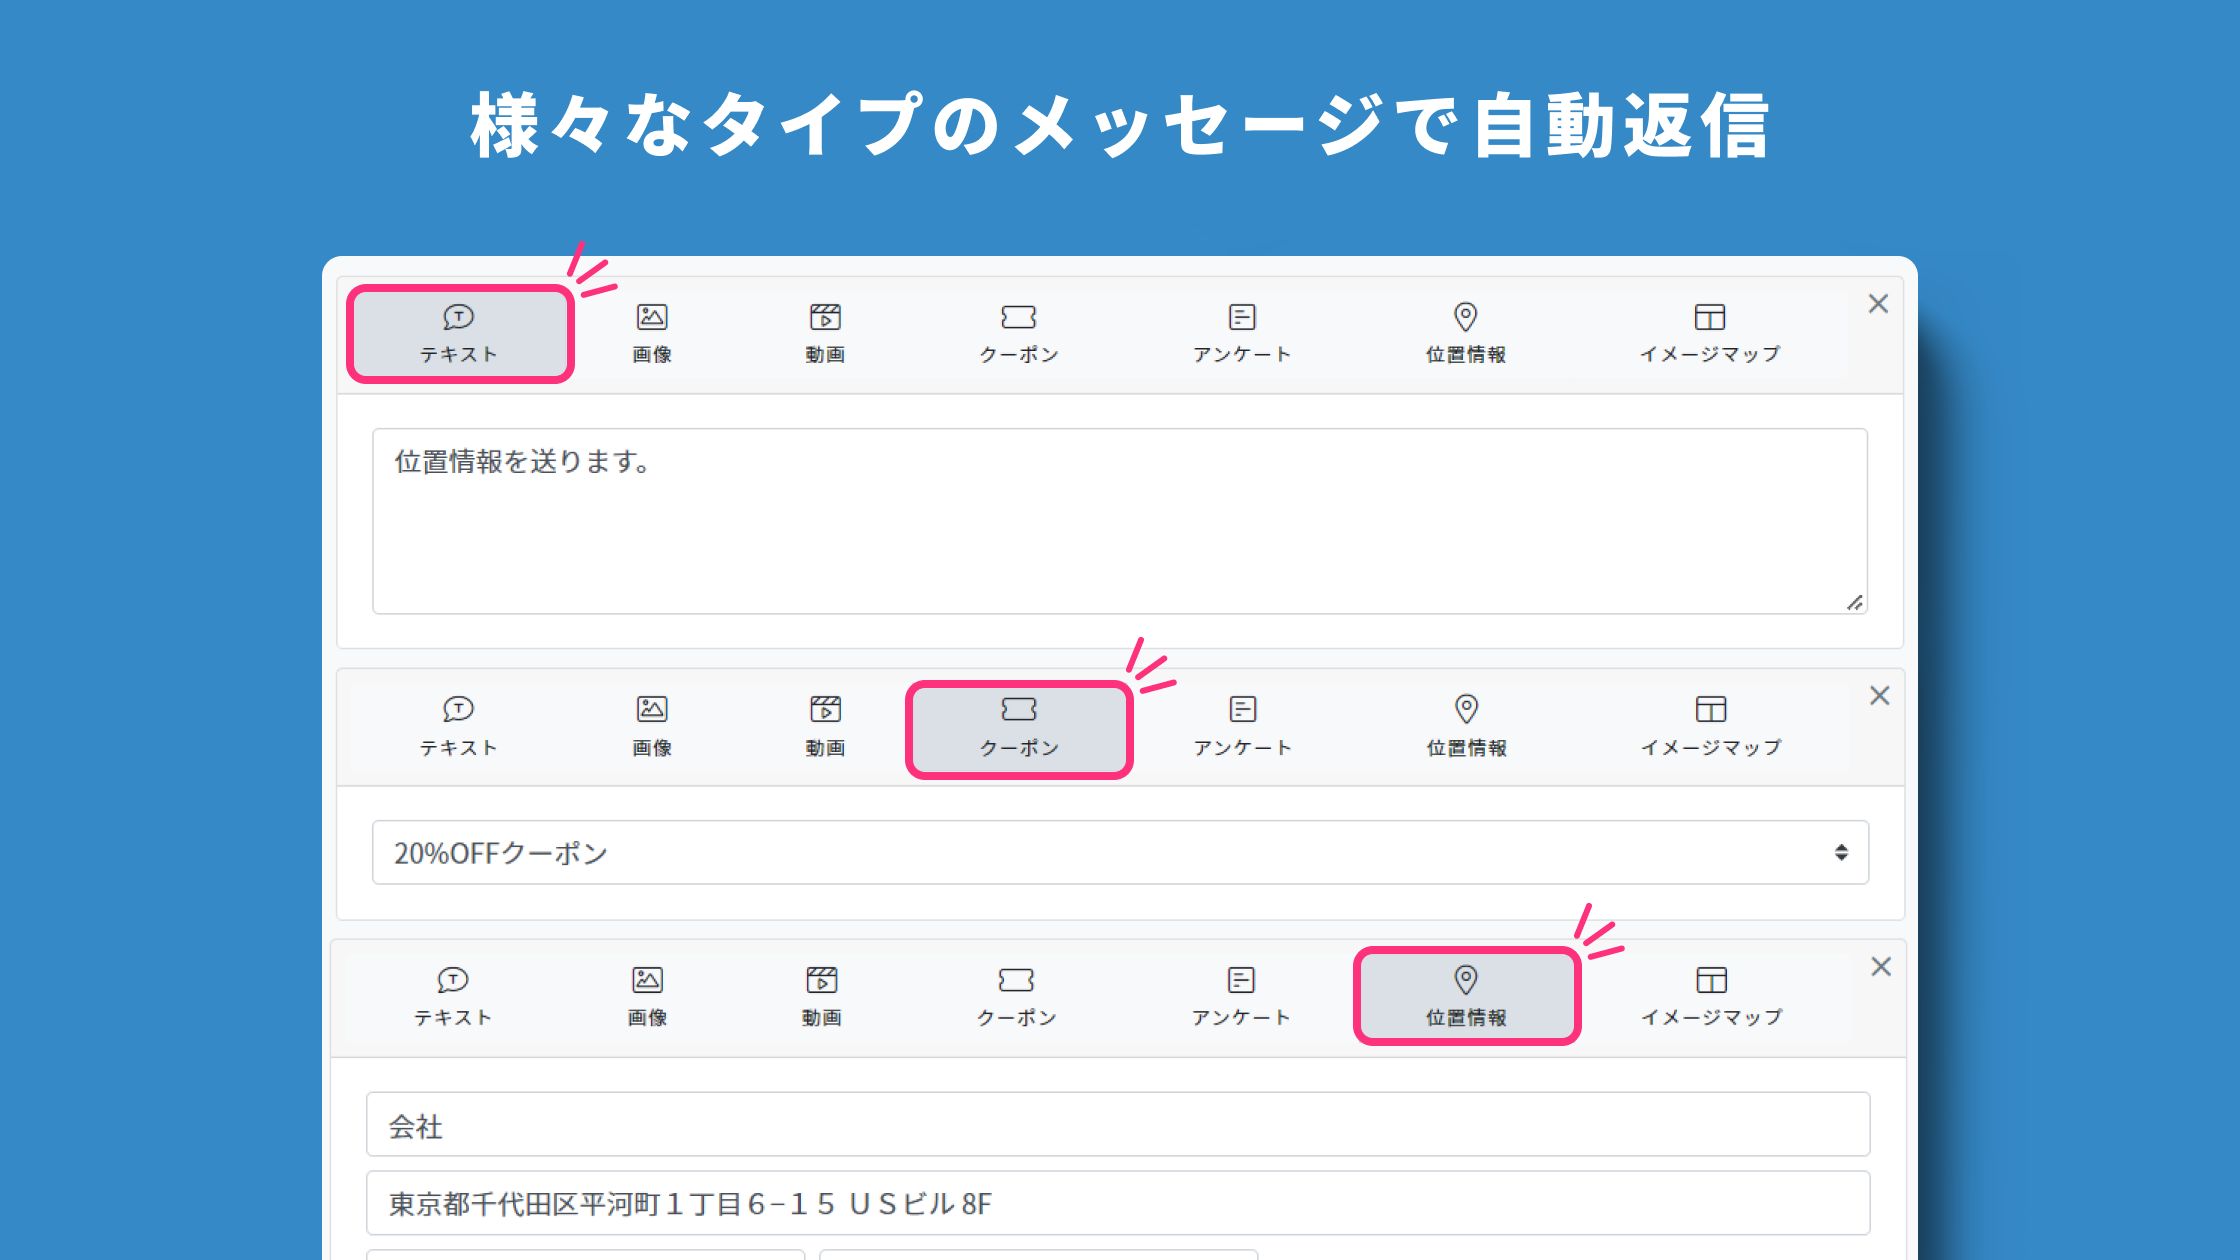Switch the third panel to 画像 type

647,997
